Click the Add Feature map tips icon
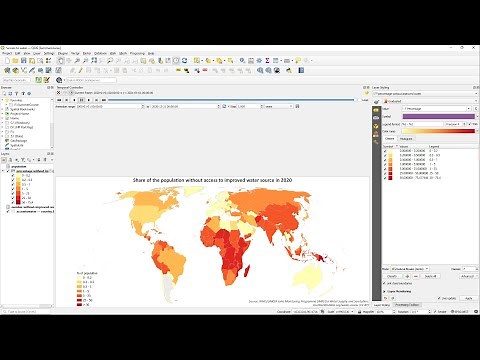 298,61
